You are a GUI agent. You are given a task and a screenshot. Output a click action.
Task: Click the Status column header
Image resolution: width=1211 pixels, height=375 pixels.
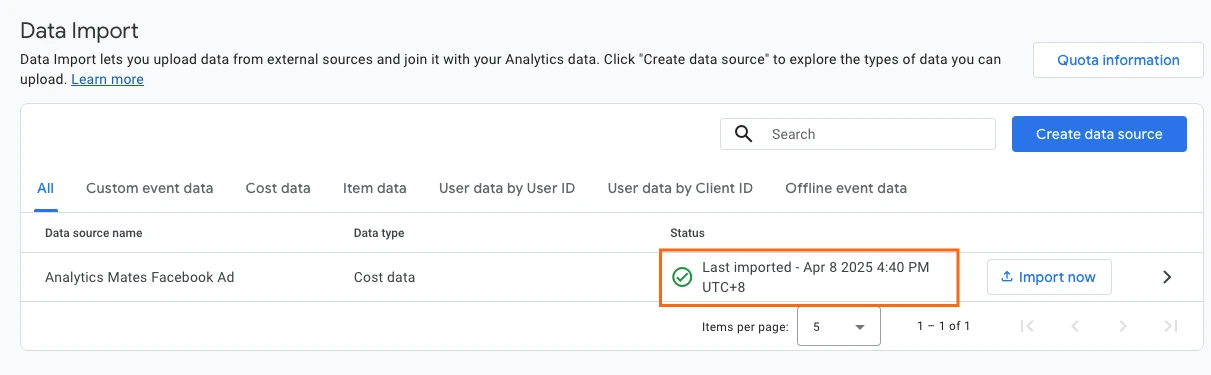tap(687, 233)
